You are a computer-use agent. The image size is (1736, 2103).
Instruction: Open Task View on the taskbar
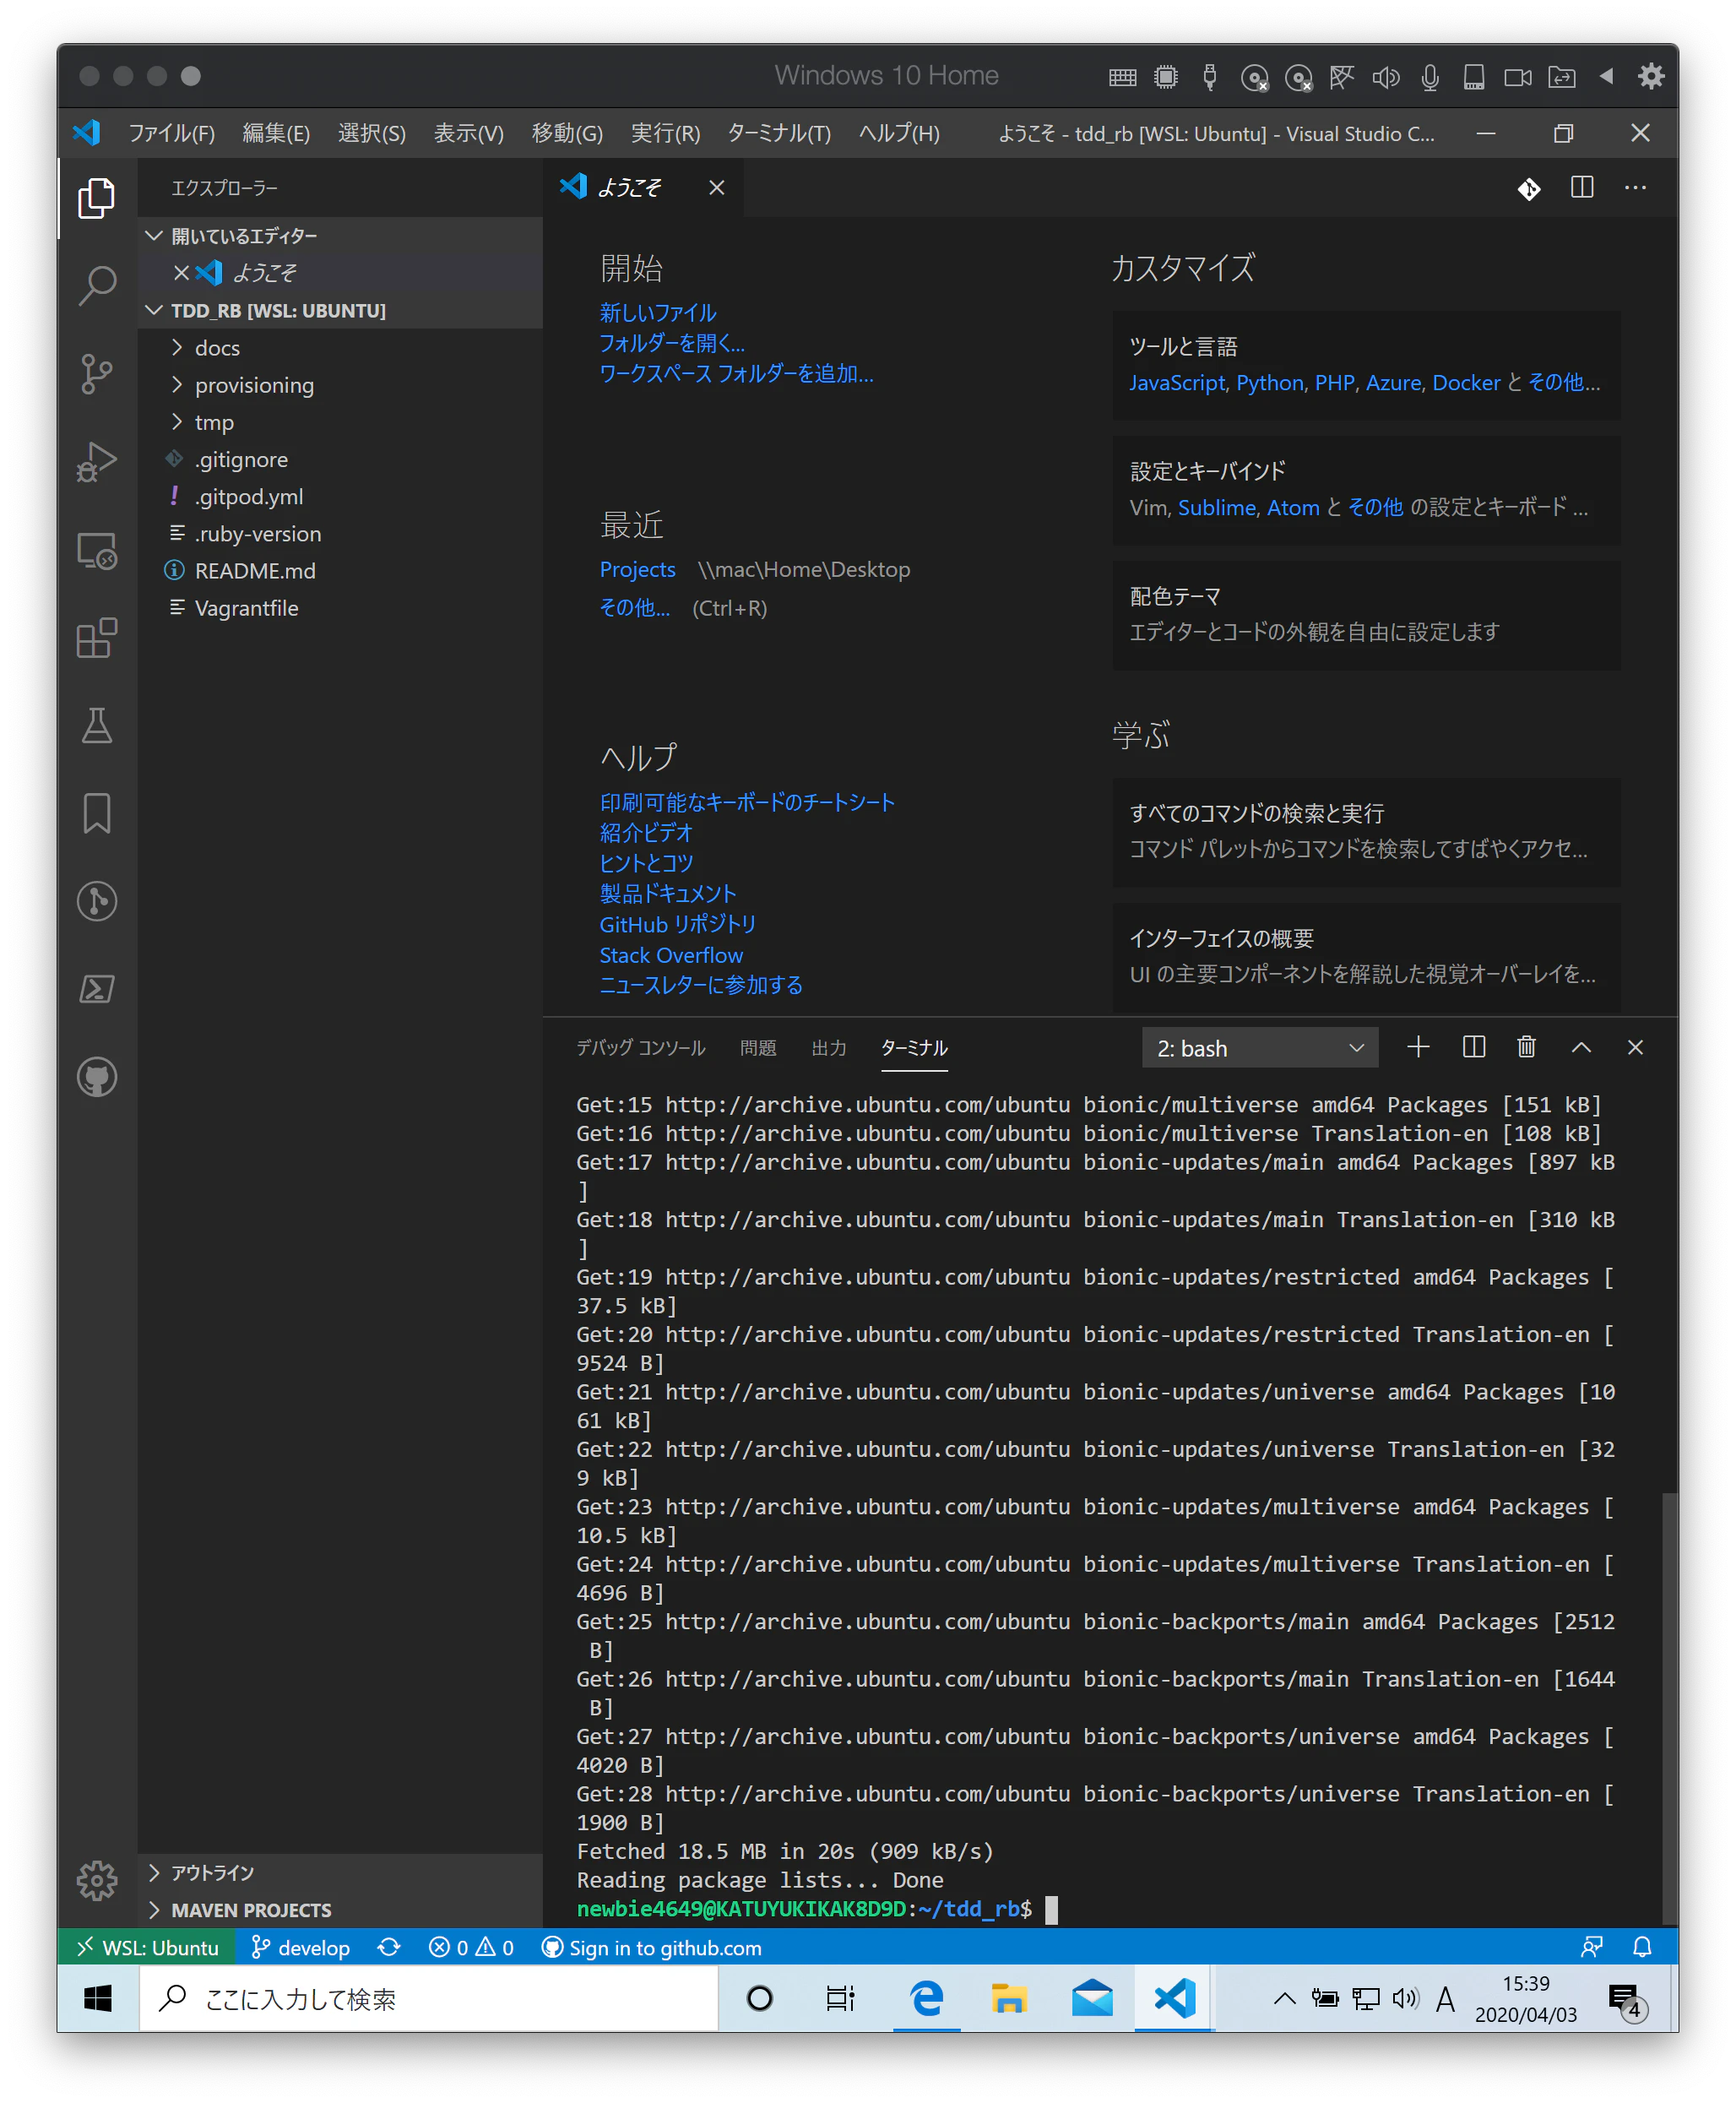pyautogui.click(x=841, y=1998)
